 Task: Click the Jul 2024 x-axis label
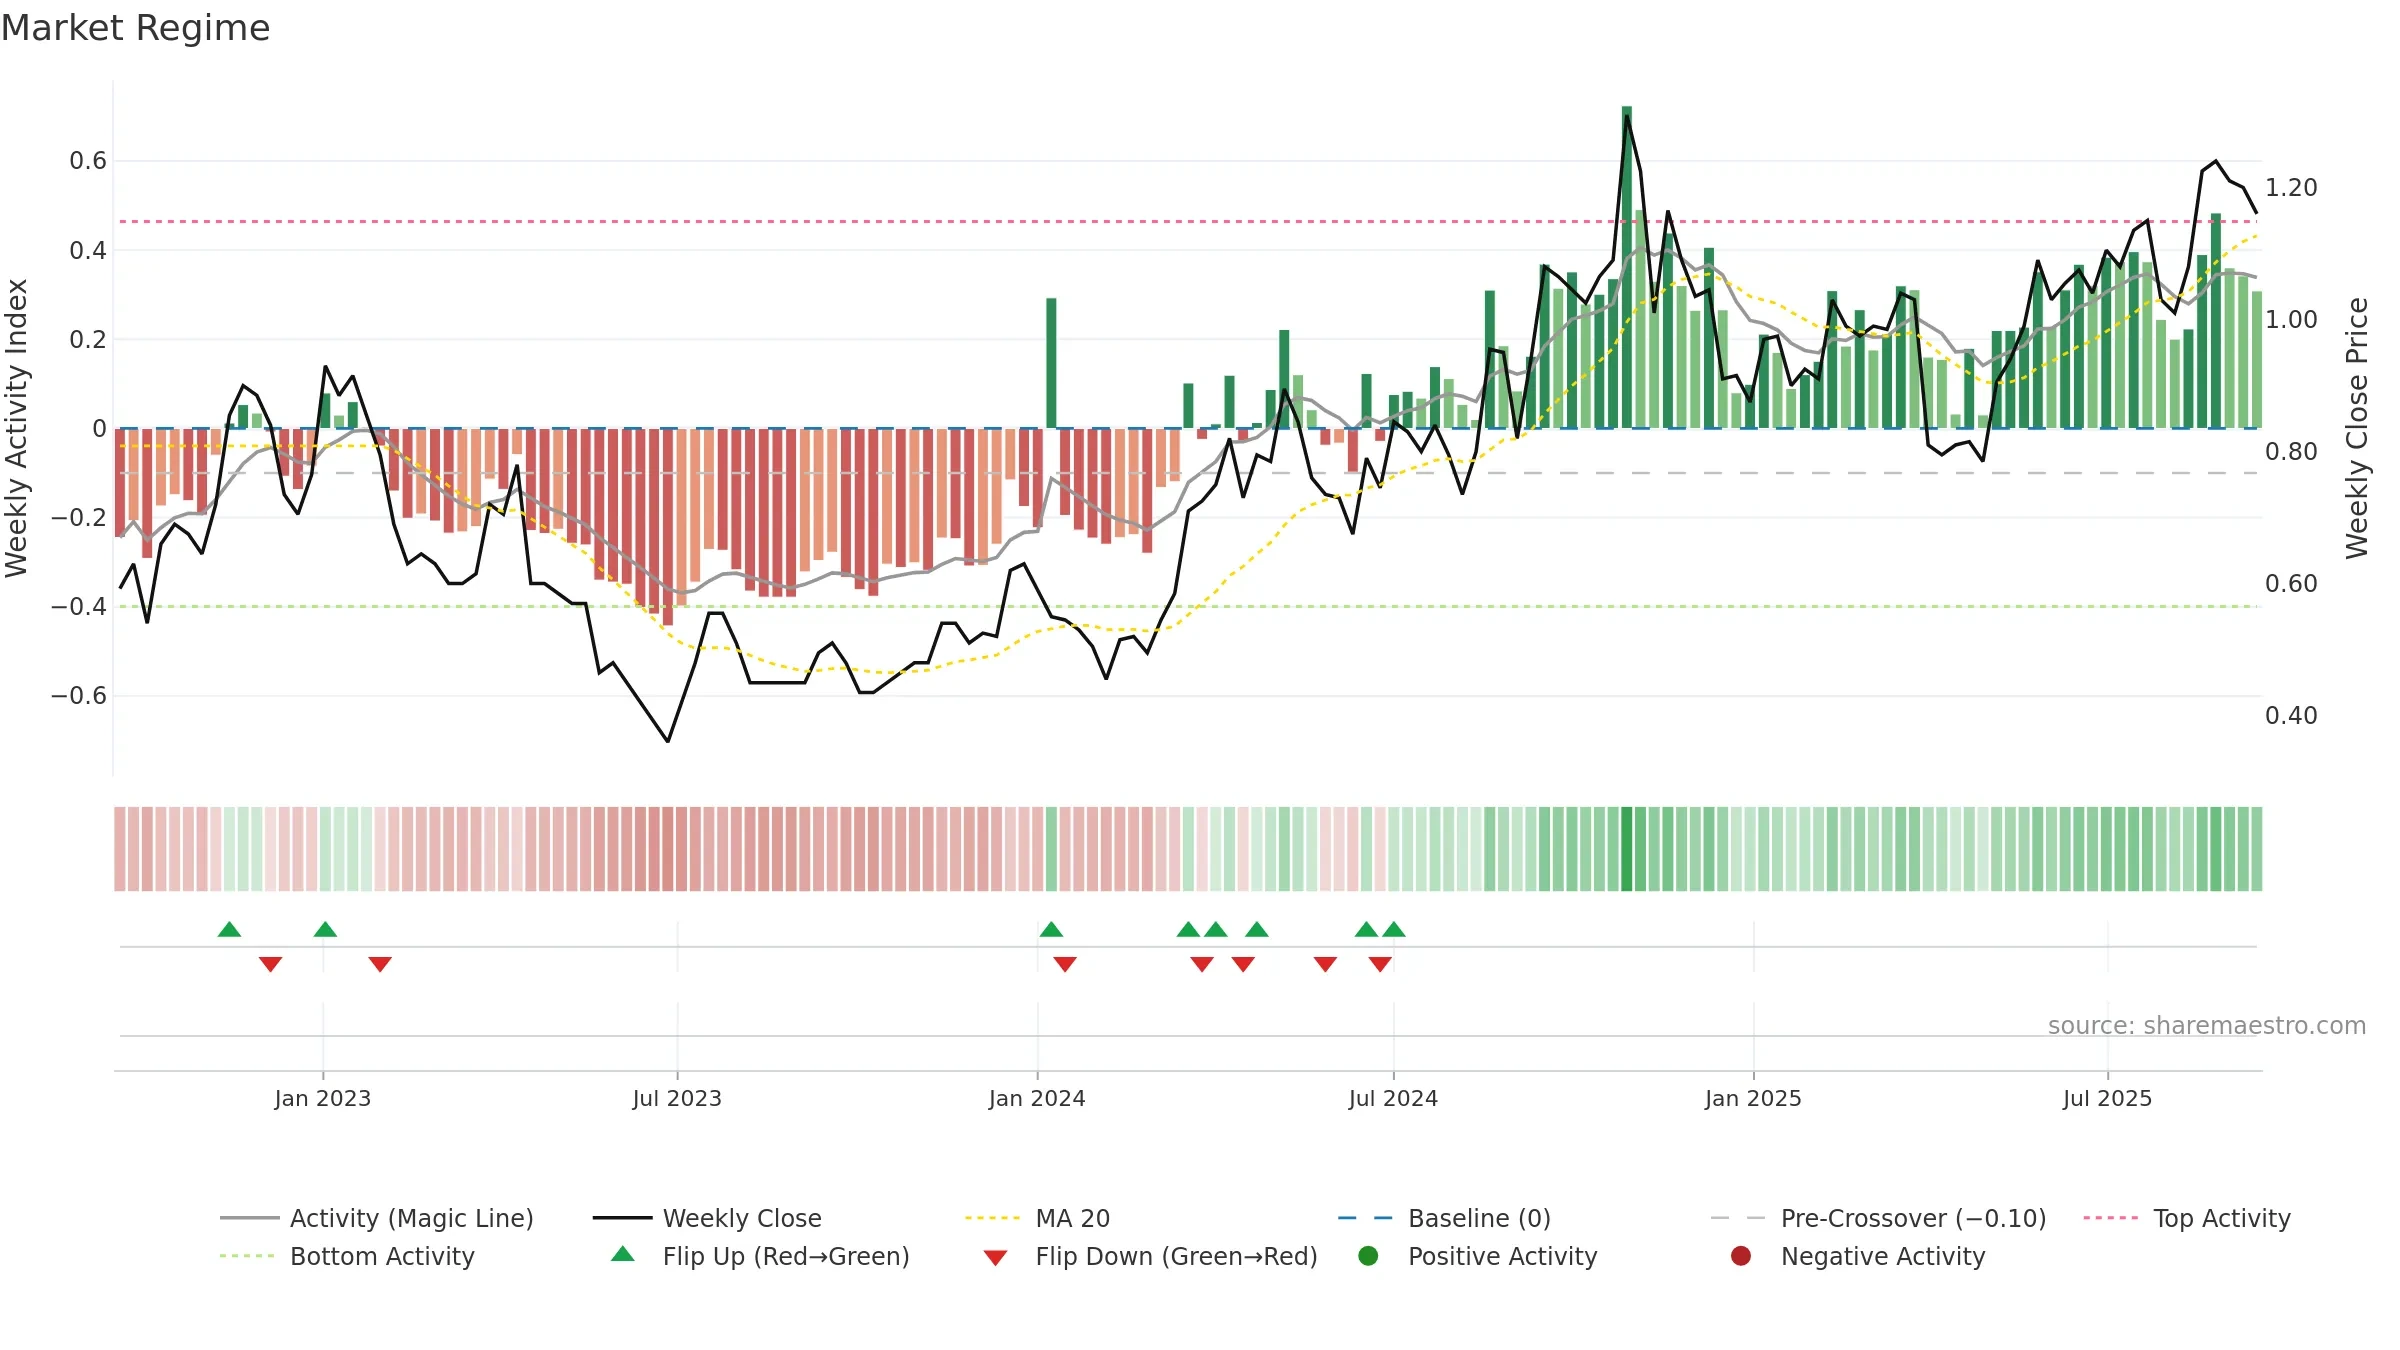[x=1393, y=1098]
